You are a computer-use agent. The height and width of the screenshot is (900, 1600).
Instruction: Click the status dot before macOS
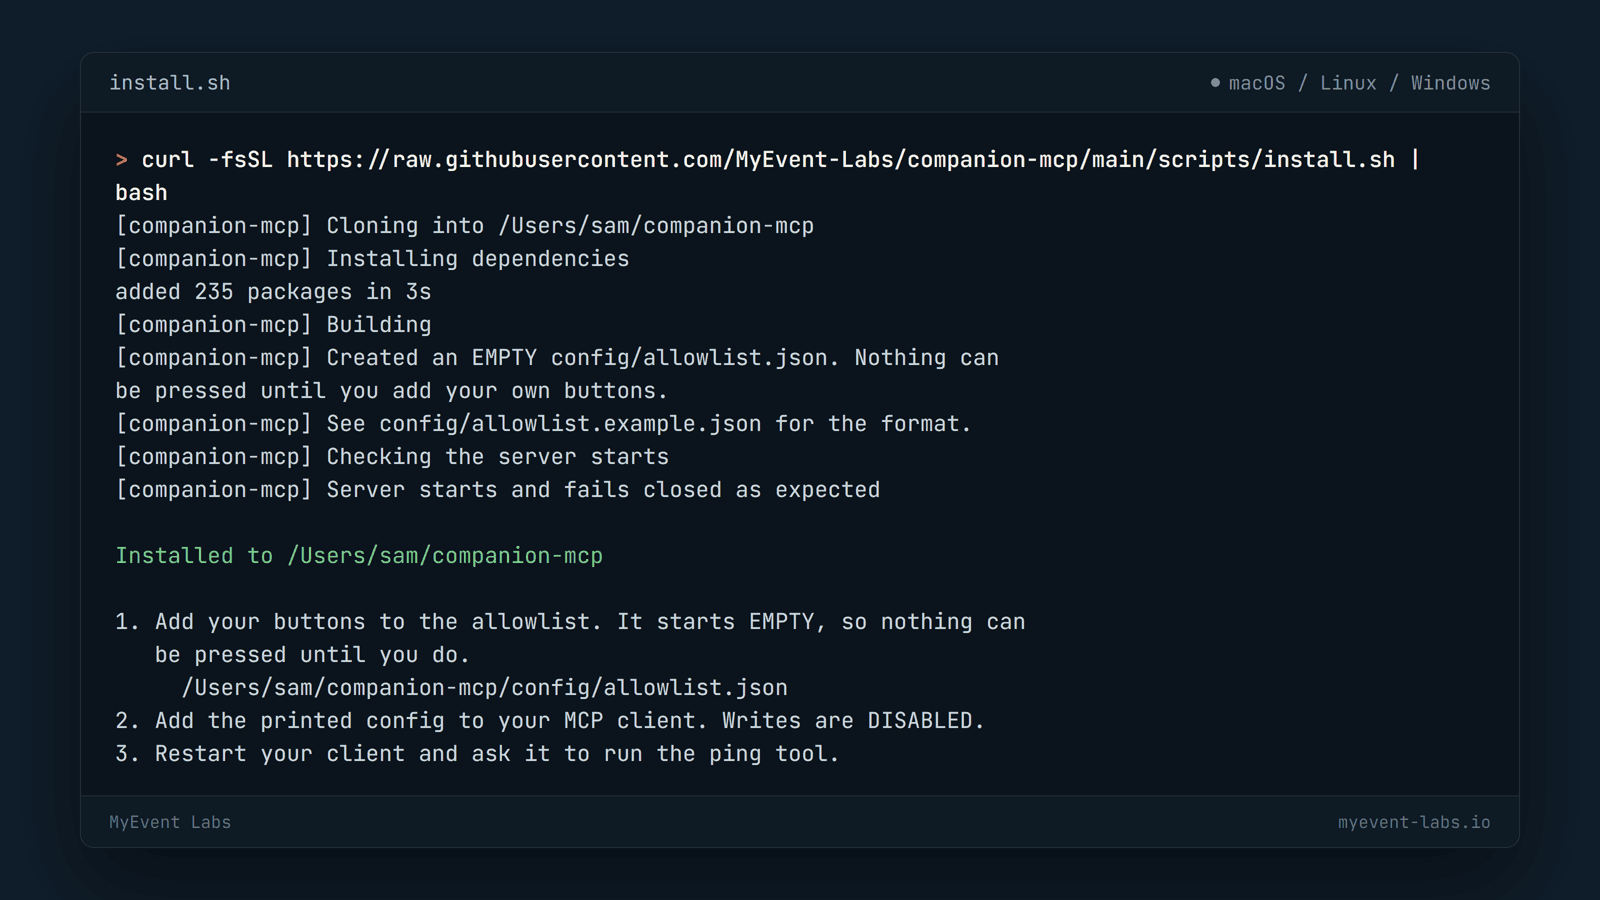tap(1215, 83)
